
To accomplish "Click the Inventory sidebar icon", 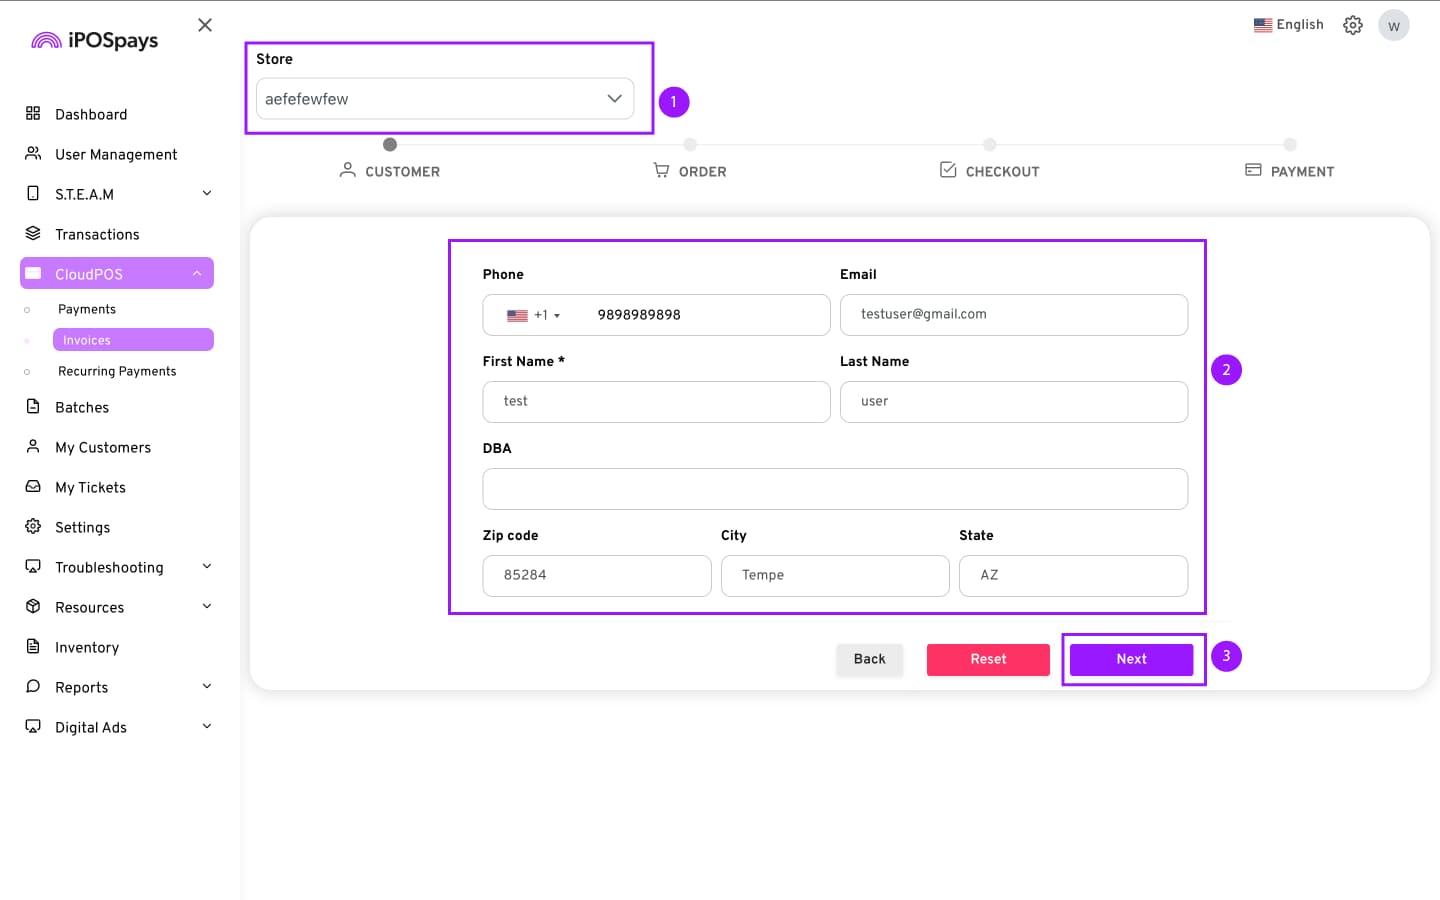I will coord(33,647).
